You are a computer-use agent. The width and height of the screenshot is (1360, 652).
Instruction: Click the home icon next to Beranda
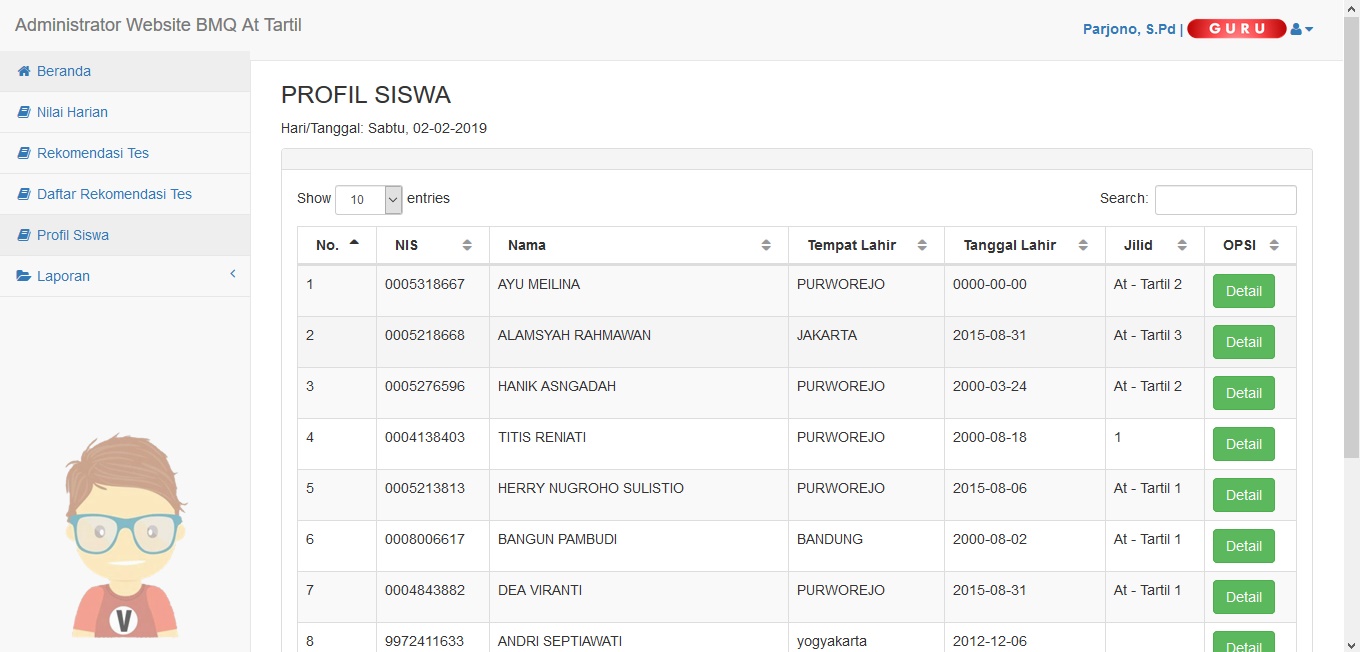[24, 71]
